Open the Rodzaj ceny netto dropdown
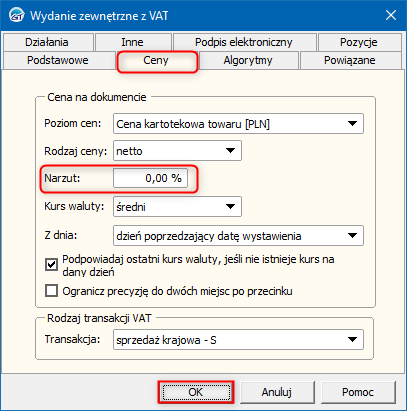Viewport: 407px width, 411px height. [x=177, y=151]
